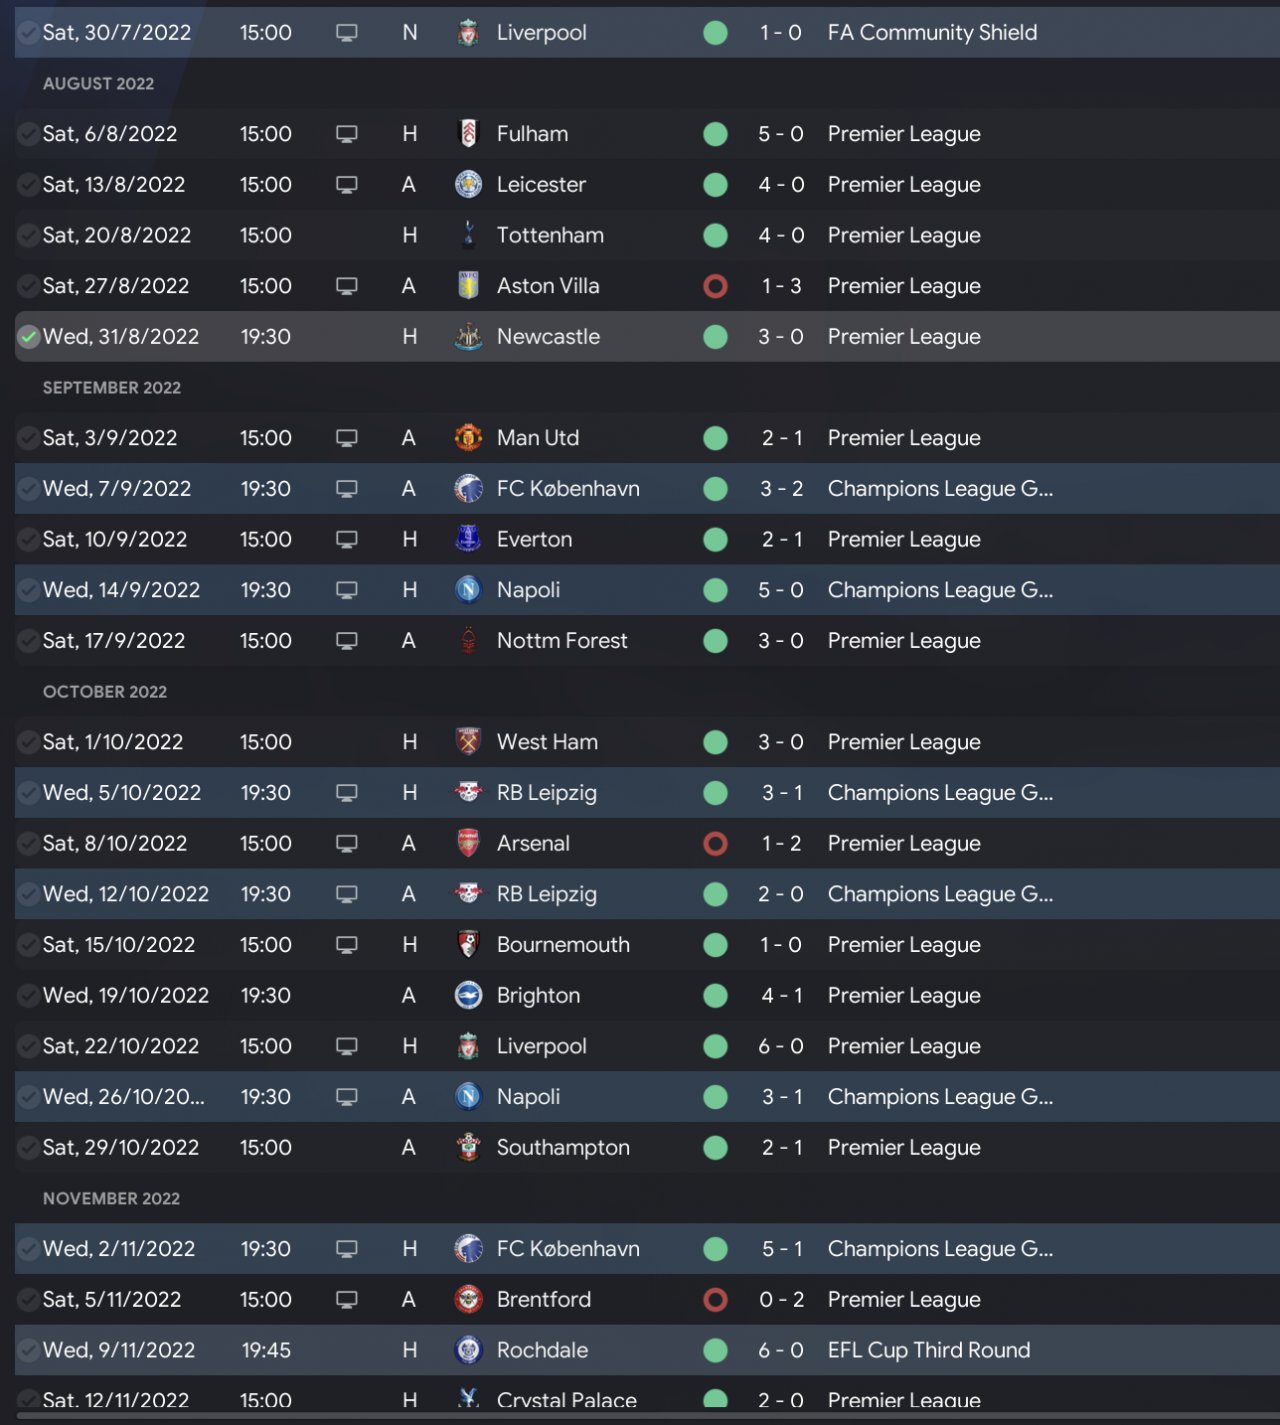Toggle the checkmark for Newcastle fixture
The image size is (1280, 1425).
pos(29,337)
